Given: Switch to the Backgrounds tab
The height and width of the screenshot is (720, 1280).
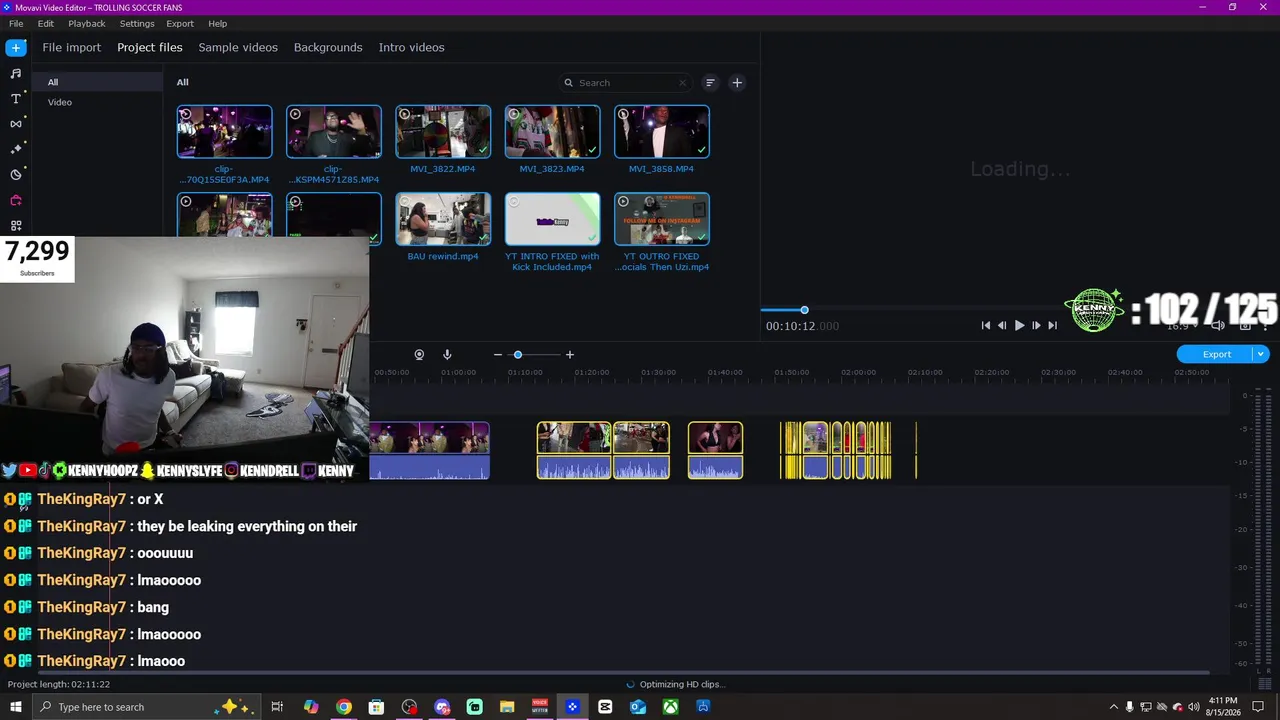Looking at the screenshot, I should (328, 47).
